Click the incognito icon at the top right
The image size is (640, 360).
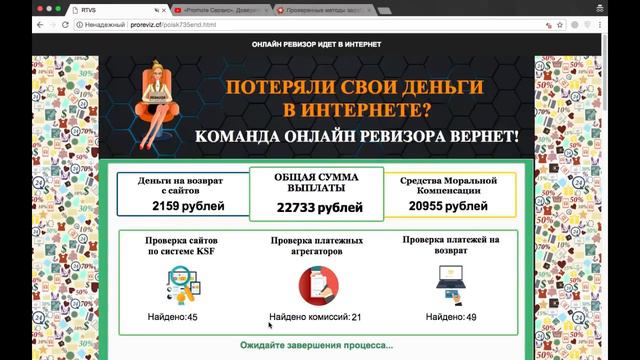(600, 8)
